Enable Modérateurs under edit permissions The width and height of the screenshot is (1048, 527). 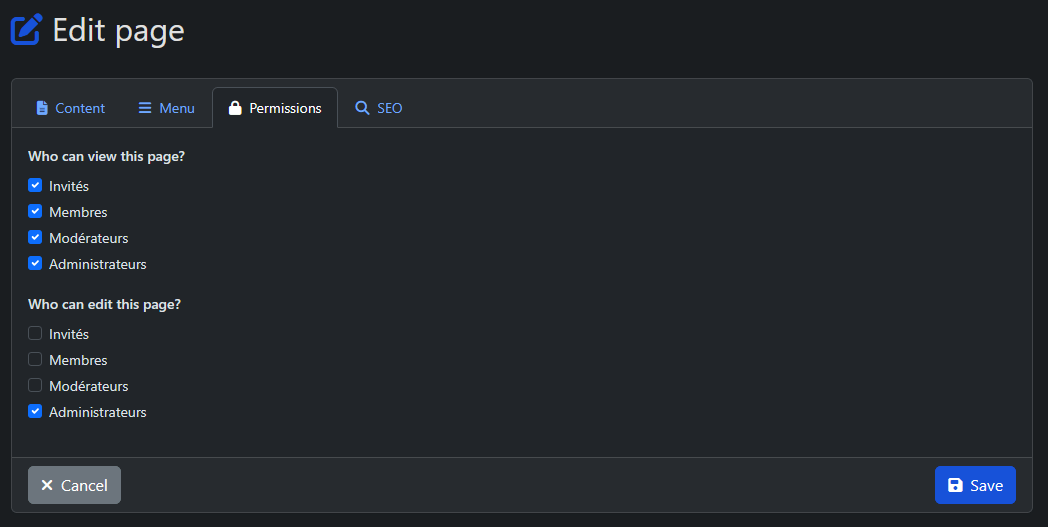[35, 385]
